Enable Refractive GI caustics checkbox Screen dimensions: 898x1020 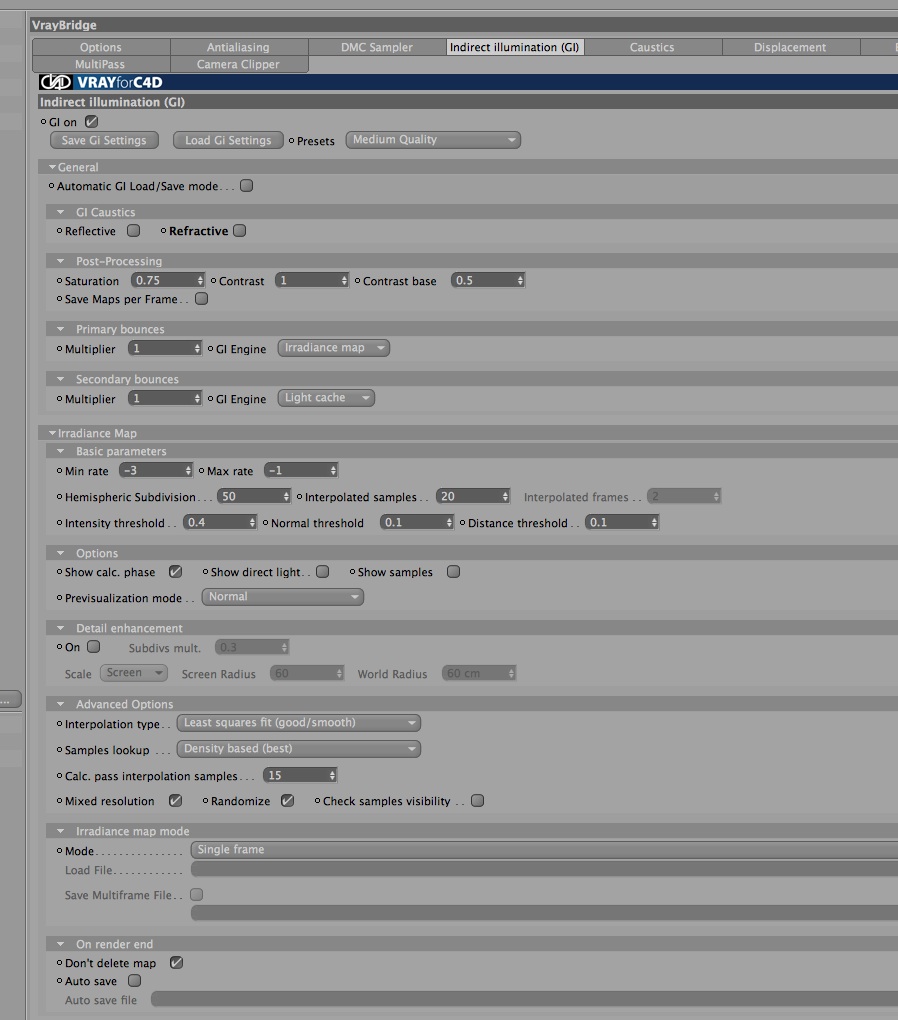pos(239,231)
